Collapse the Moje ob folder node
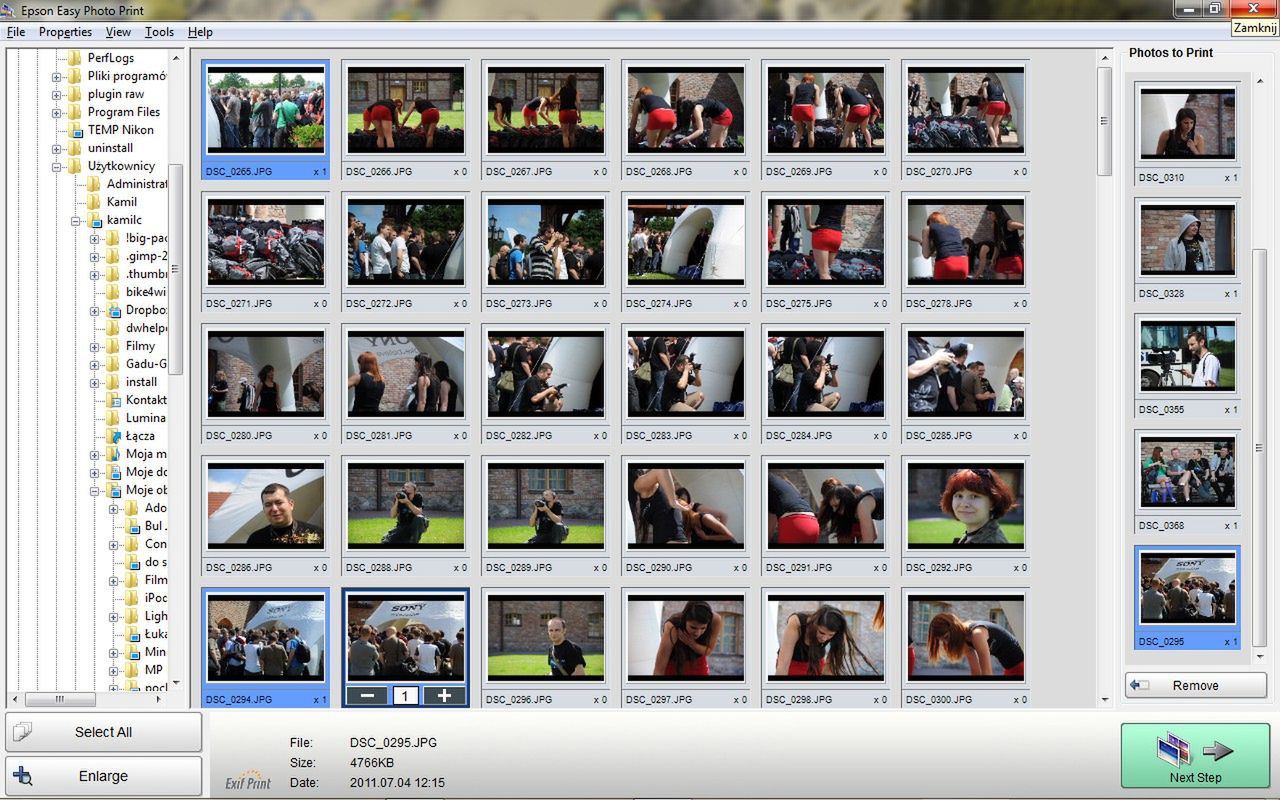The height and width of the screenshot is (800, 1280). coord(95,490)
